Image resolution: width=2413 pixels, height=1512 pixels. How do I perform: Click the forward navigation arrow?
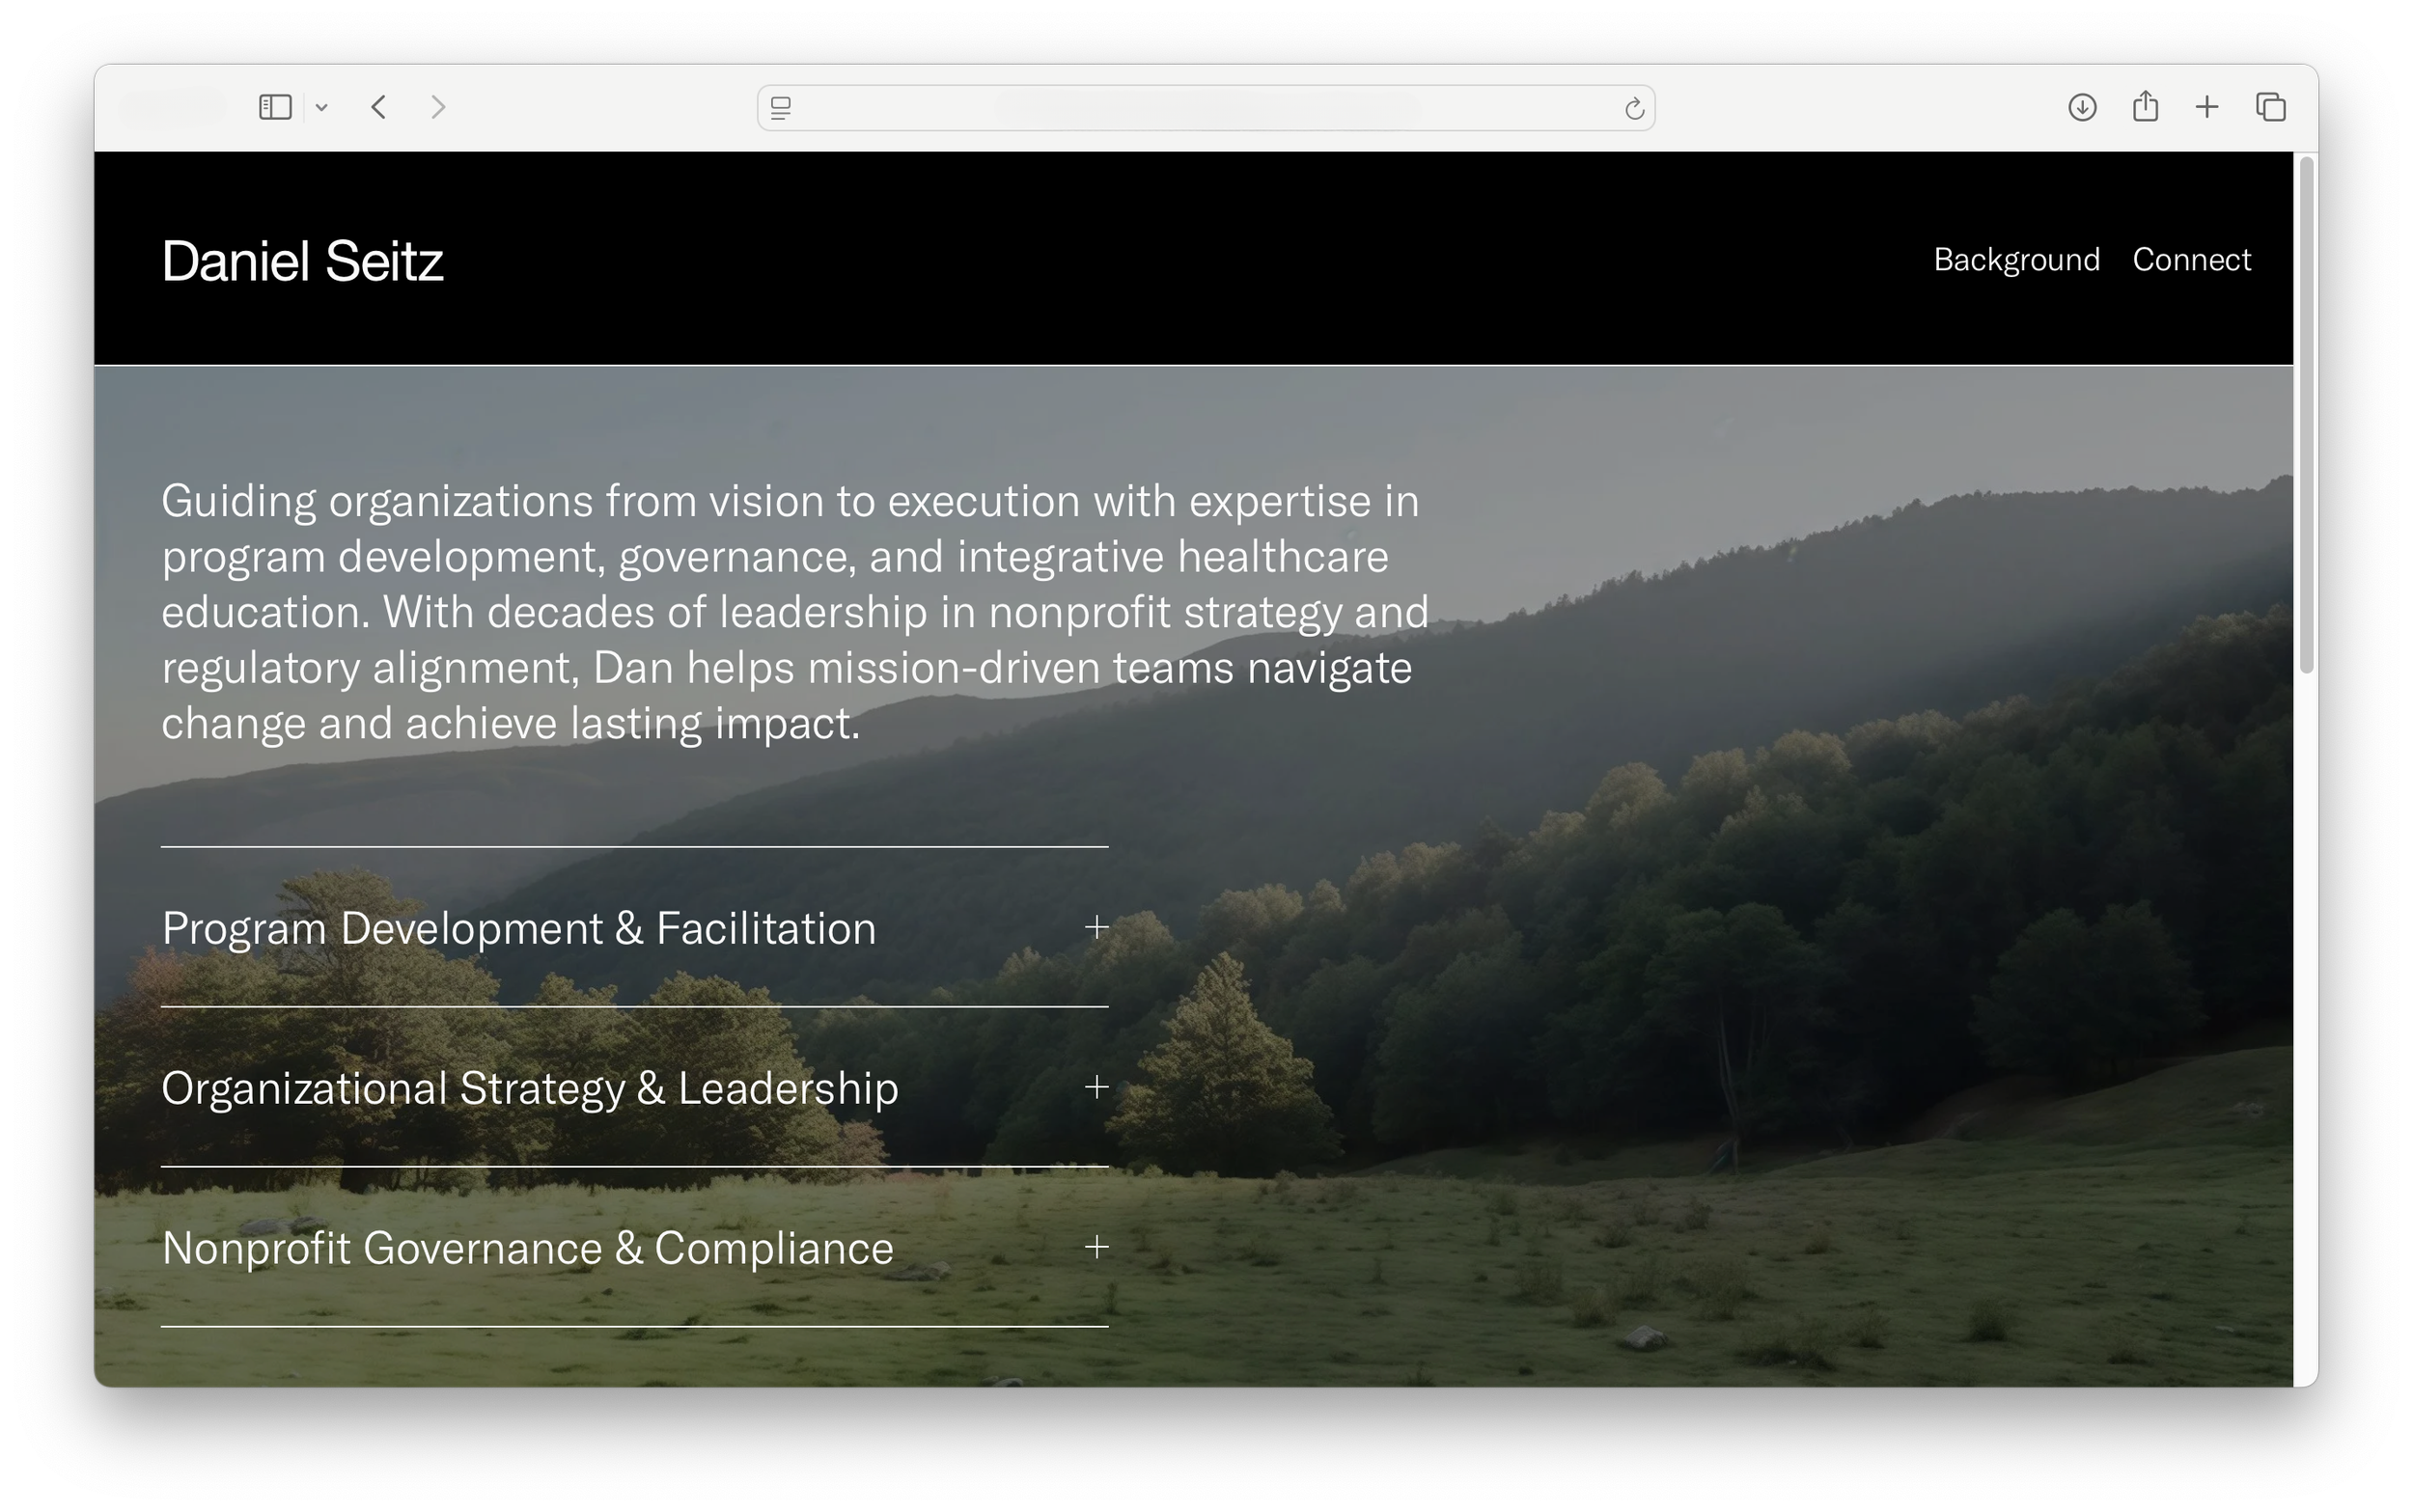coord(438,107)
